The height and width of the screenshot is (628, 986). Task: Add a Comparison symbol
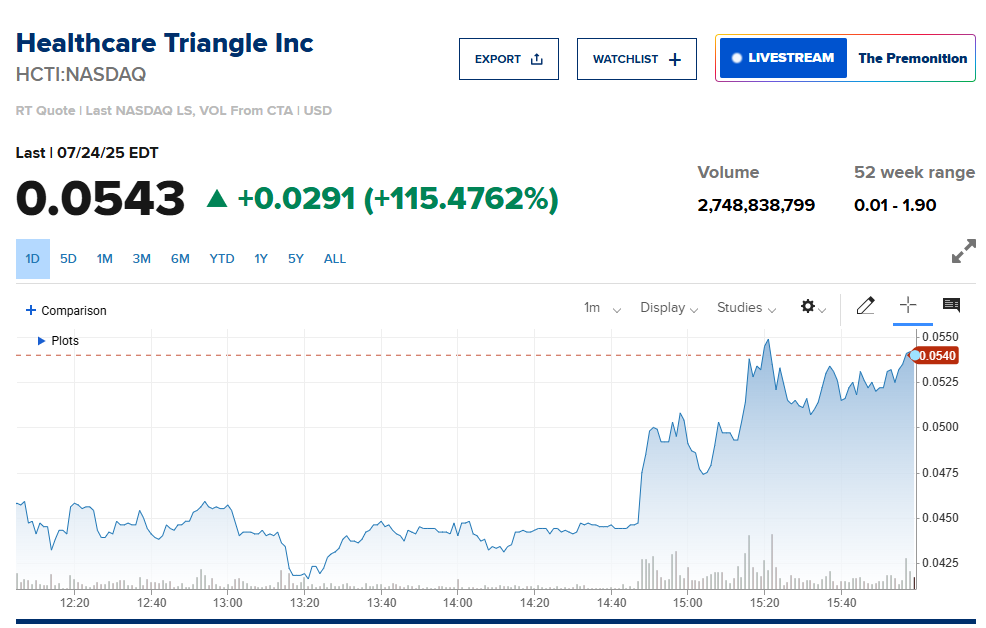coord(66,311)
